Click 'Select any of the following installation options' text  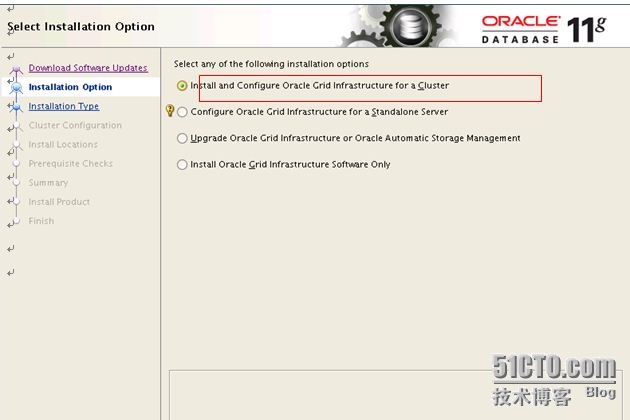tap(271, 64)
